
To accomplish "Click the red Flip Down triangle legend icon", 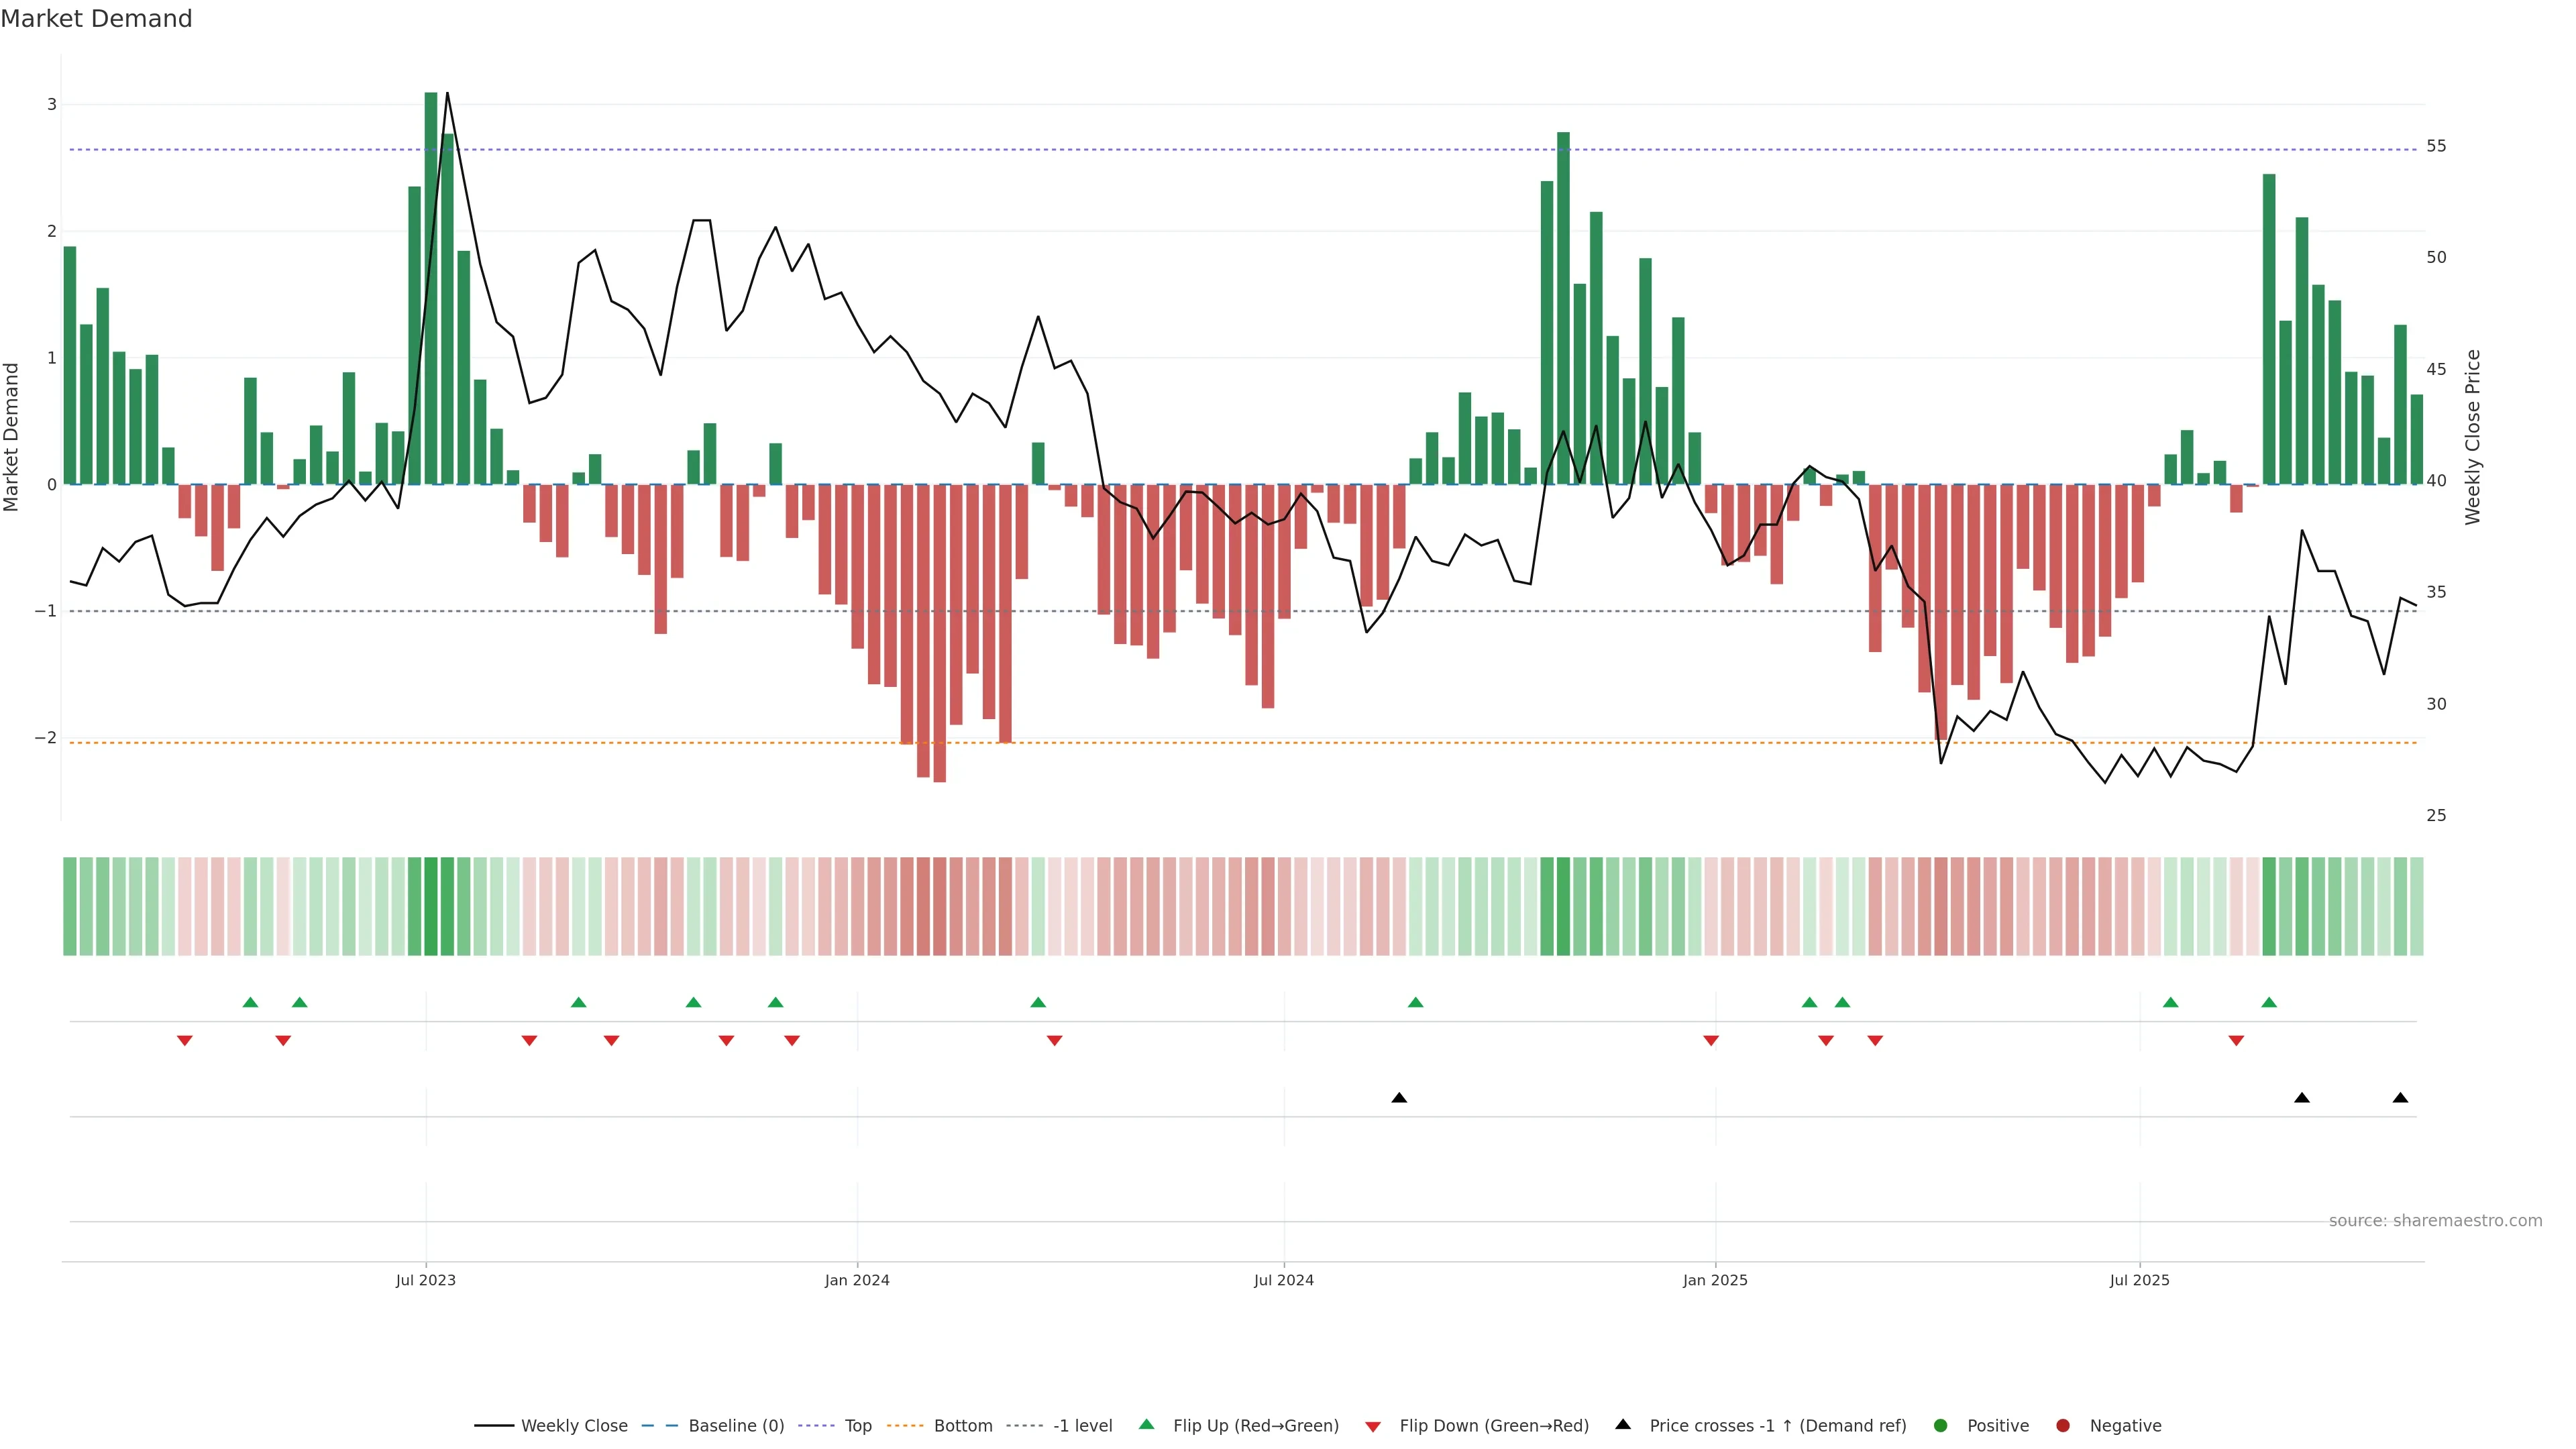I will [x=1372, y=1426].
